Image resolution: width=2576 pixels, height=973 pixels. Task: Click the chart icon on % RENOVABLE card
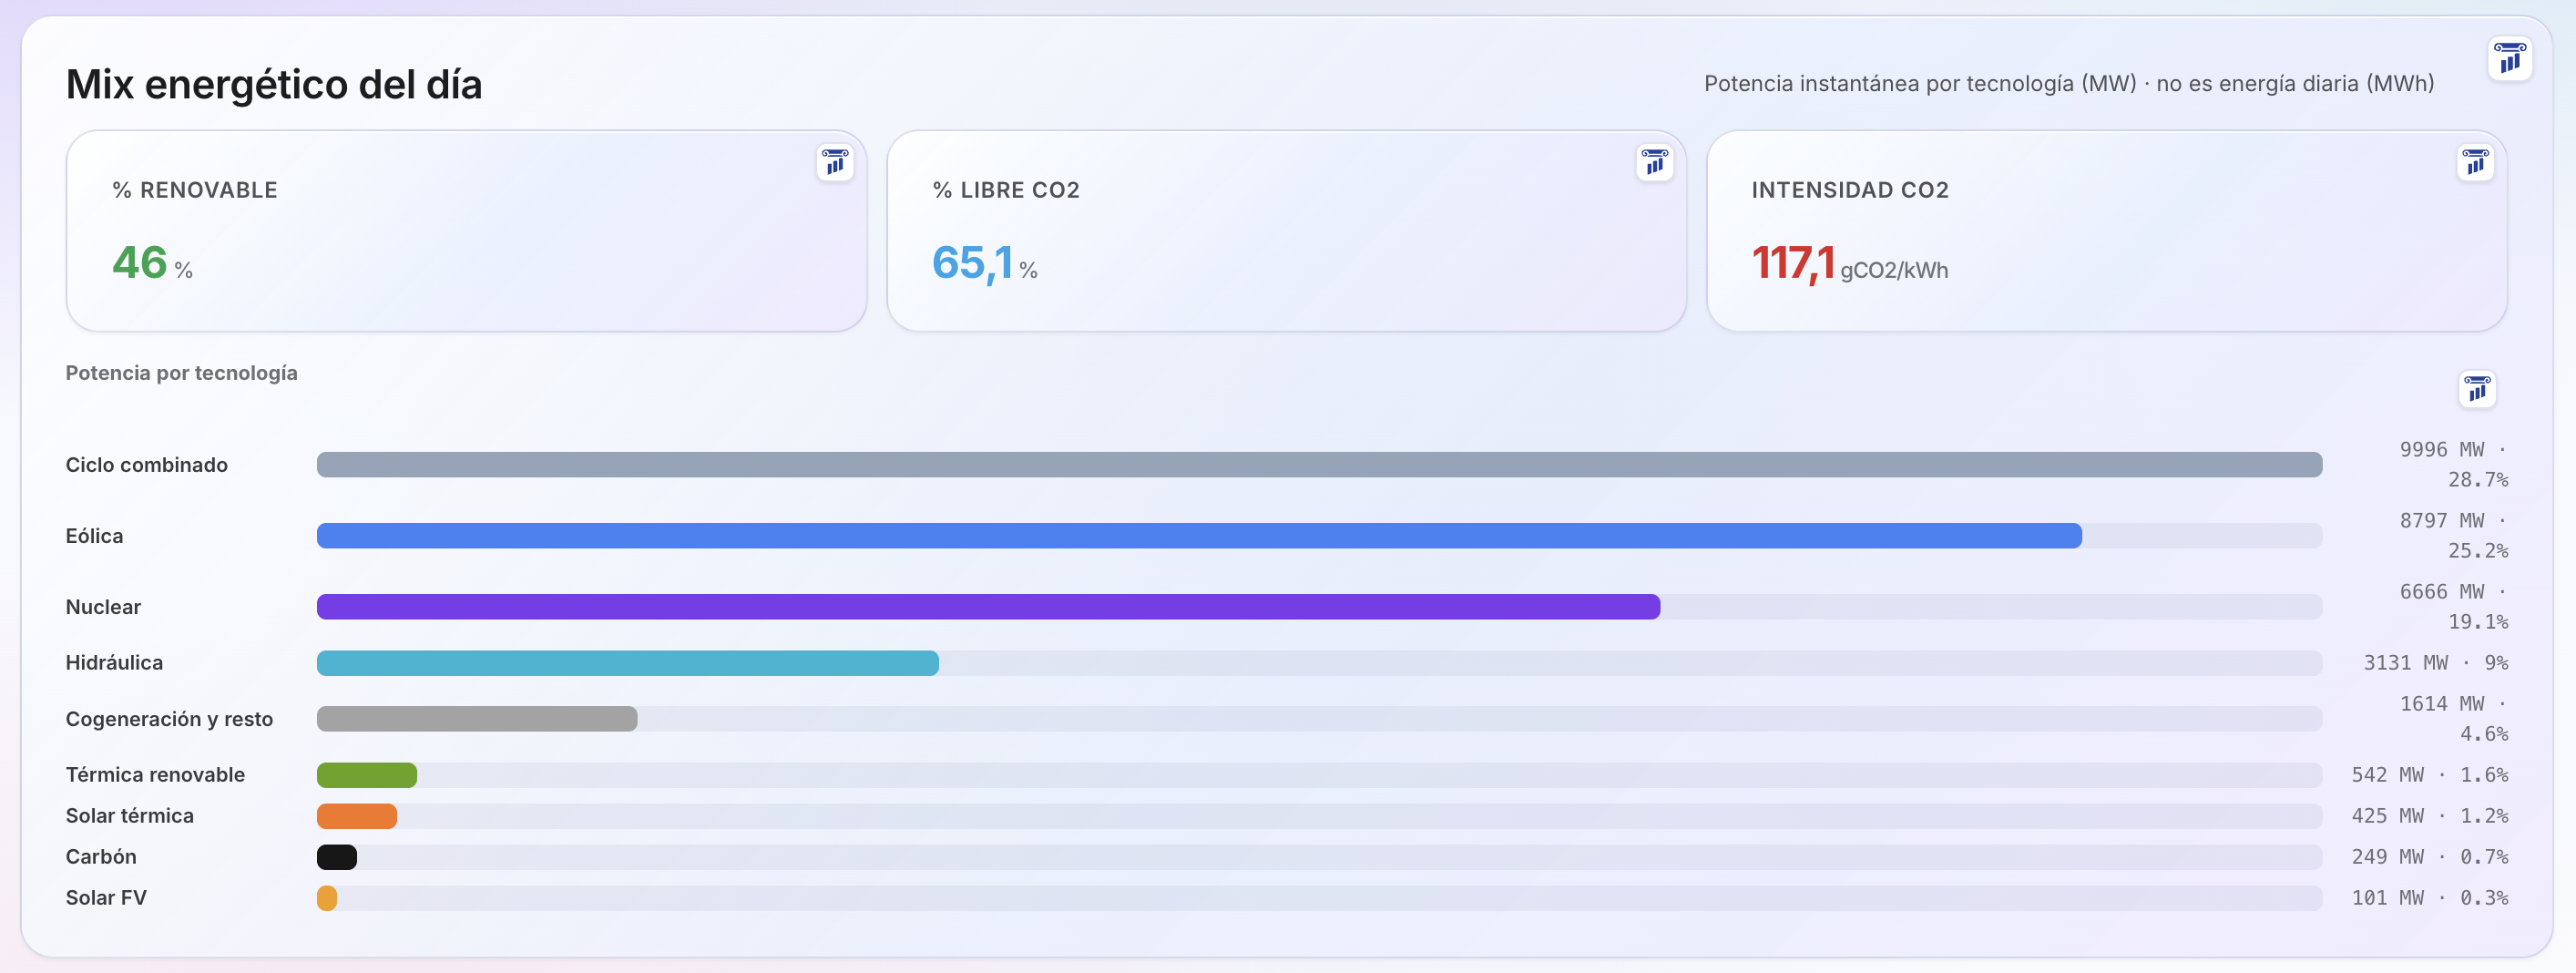835,162
